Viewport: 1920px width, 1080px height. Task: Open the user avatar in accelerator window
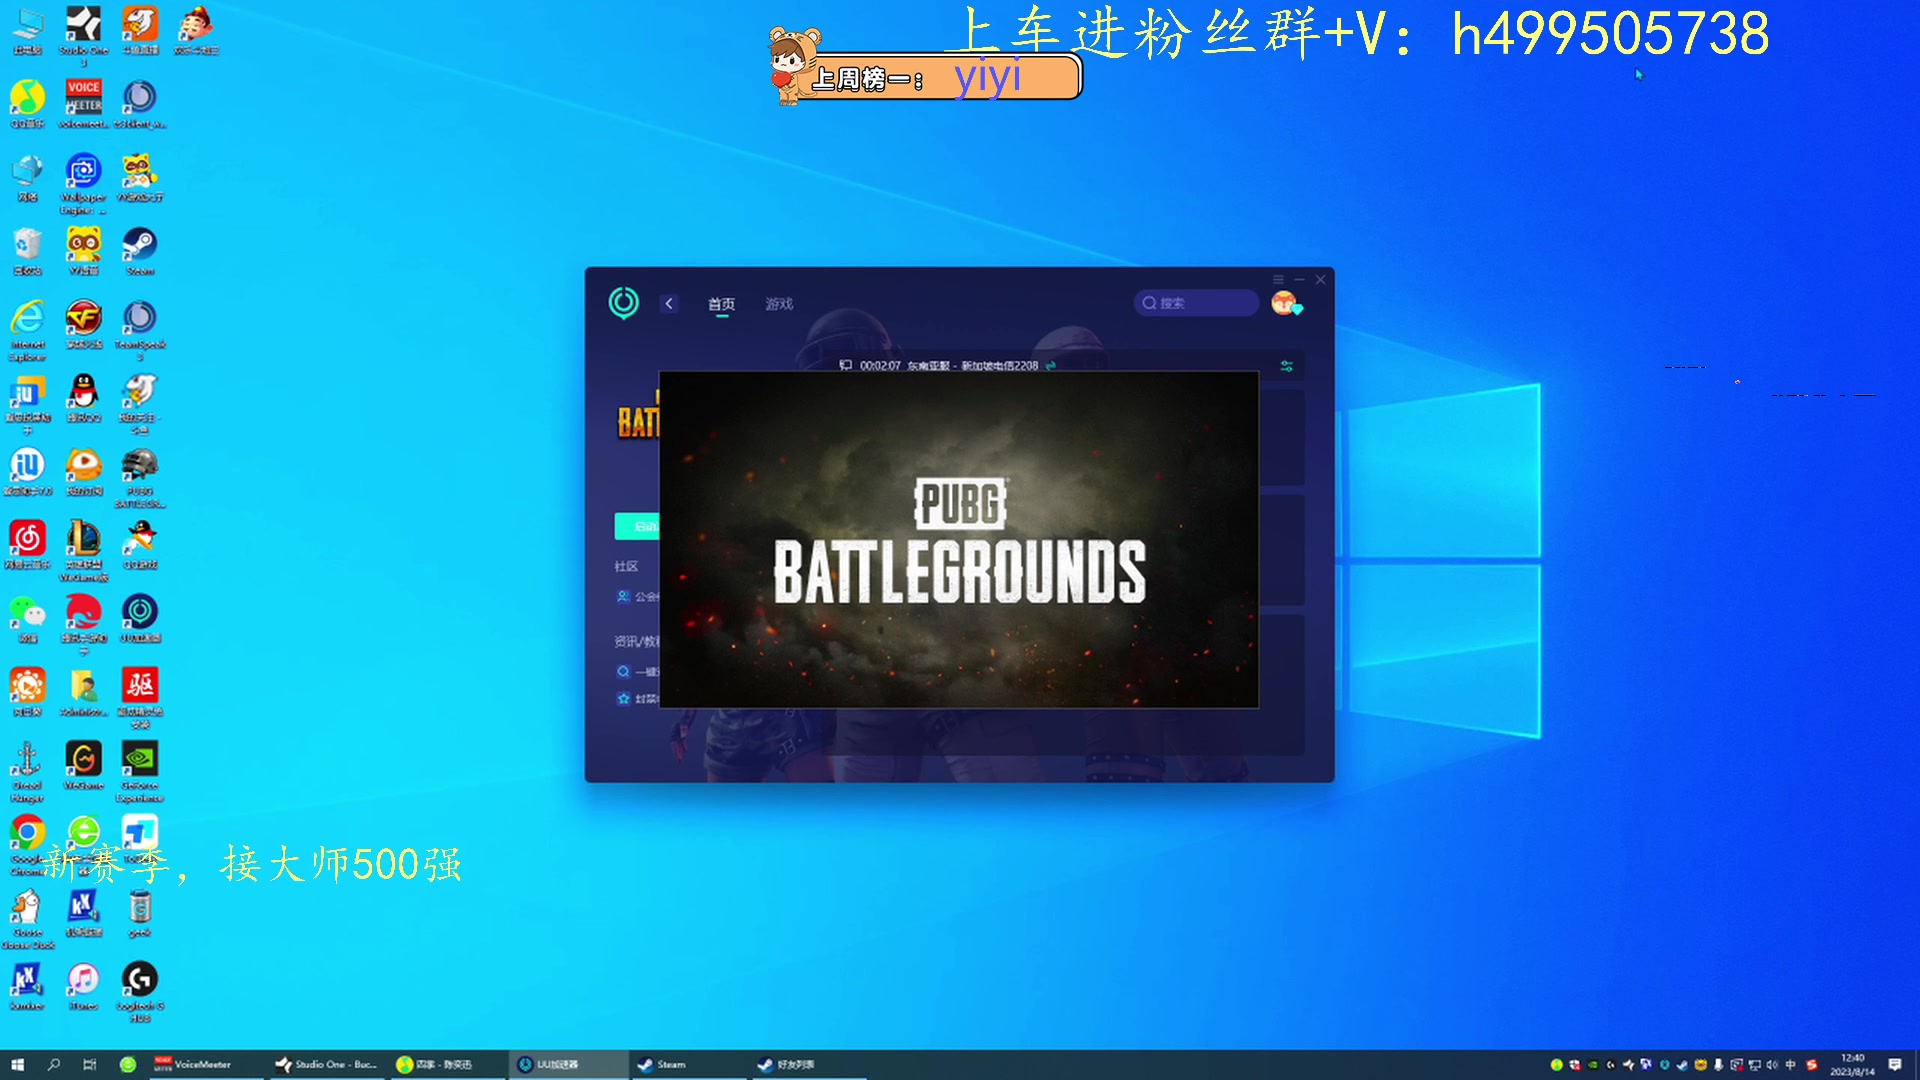tap(1284, 303)
